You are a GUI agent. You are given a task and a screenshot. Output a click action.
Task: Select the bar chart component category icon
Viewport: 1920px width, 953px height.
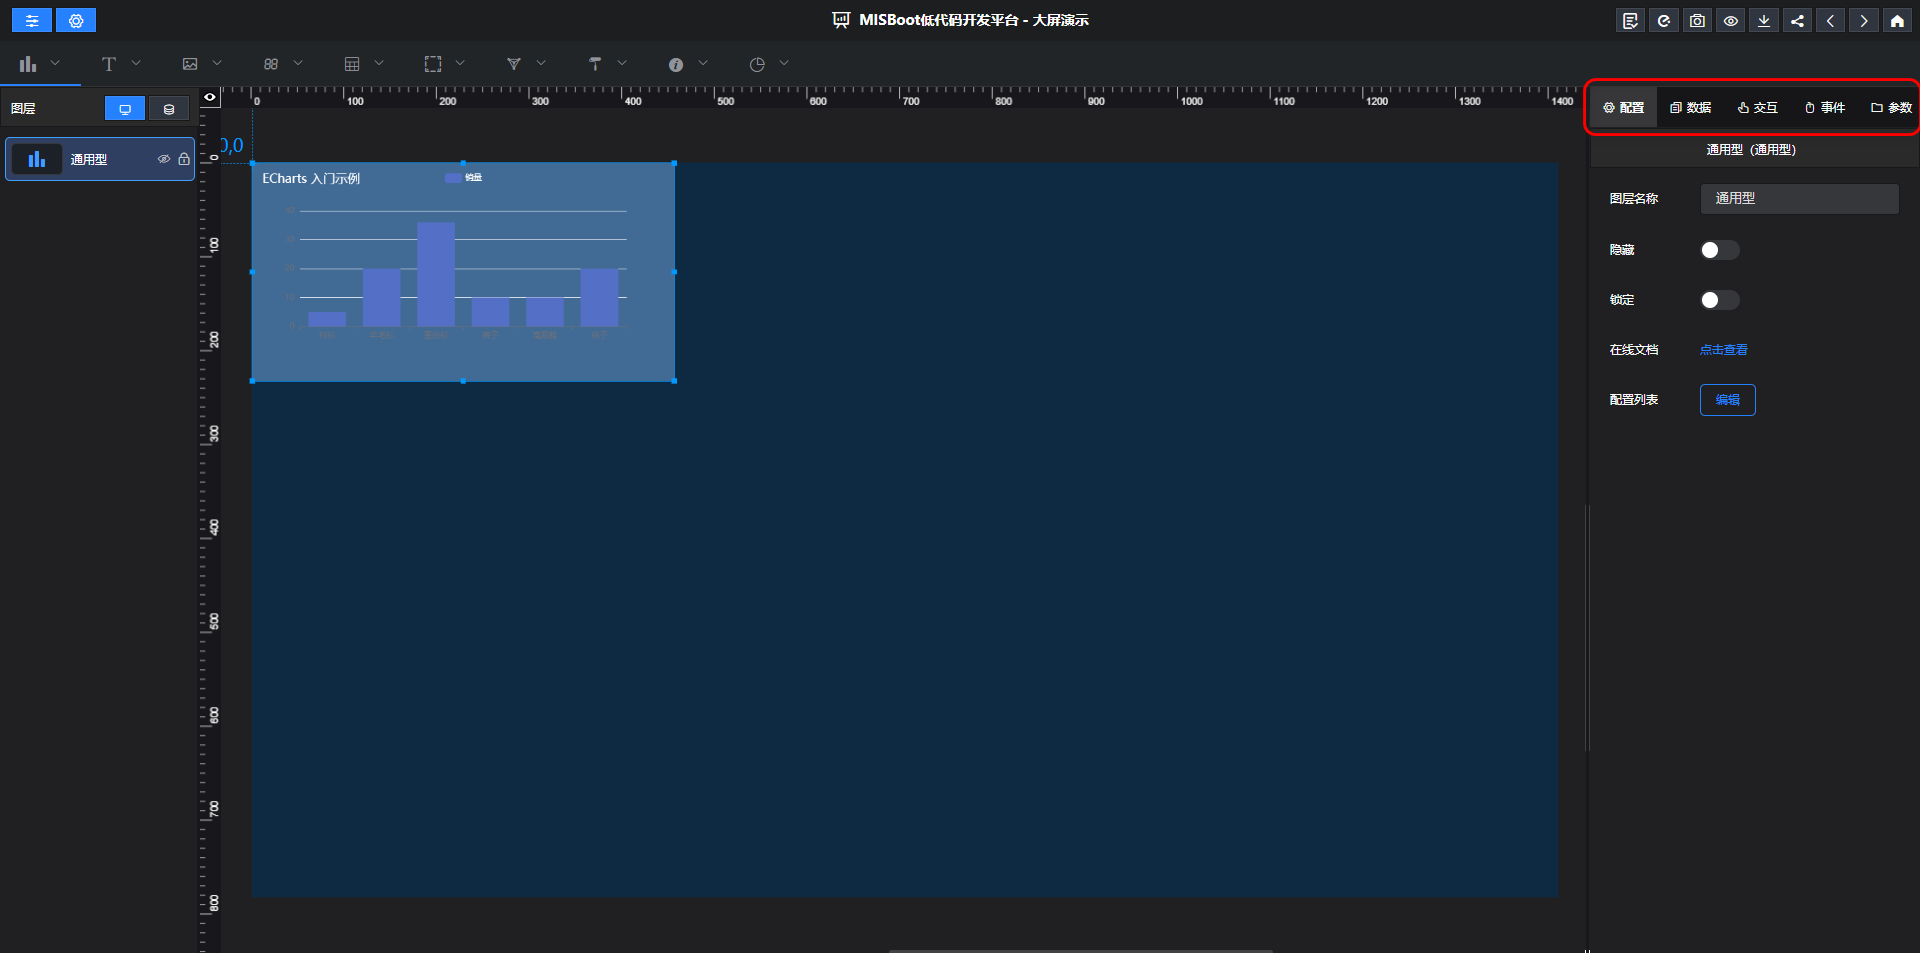(x=28, y=64)
